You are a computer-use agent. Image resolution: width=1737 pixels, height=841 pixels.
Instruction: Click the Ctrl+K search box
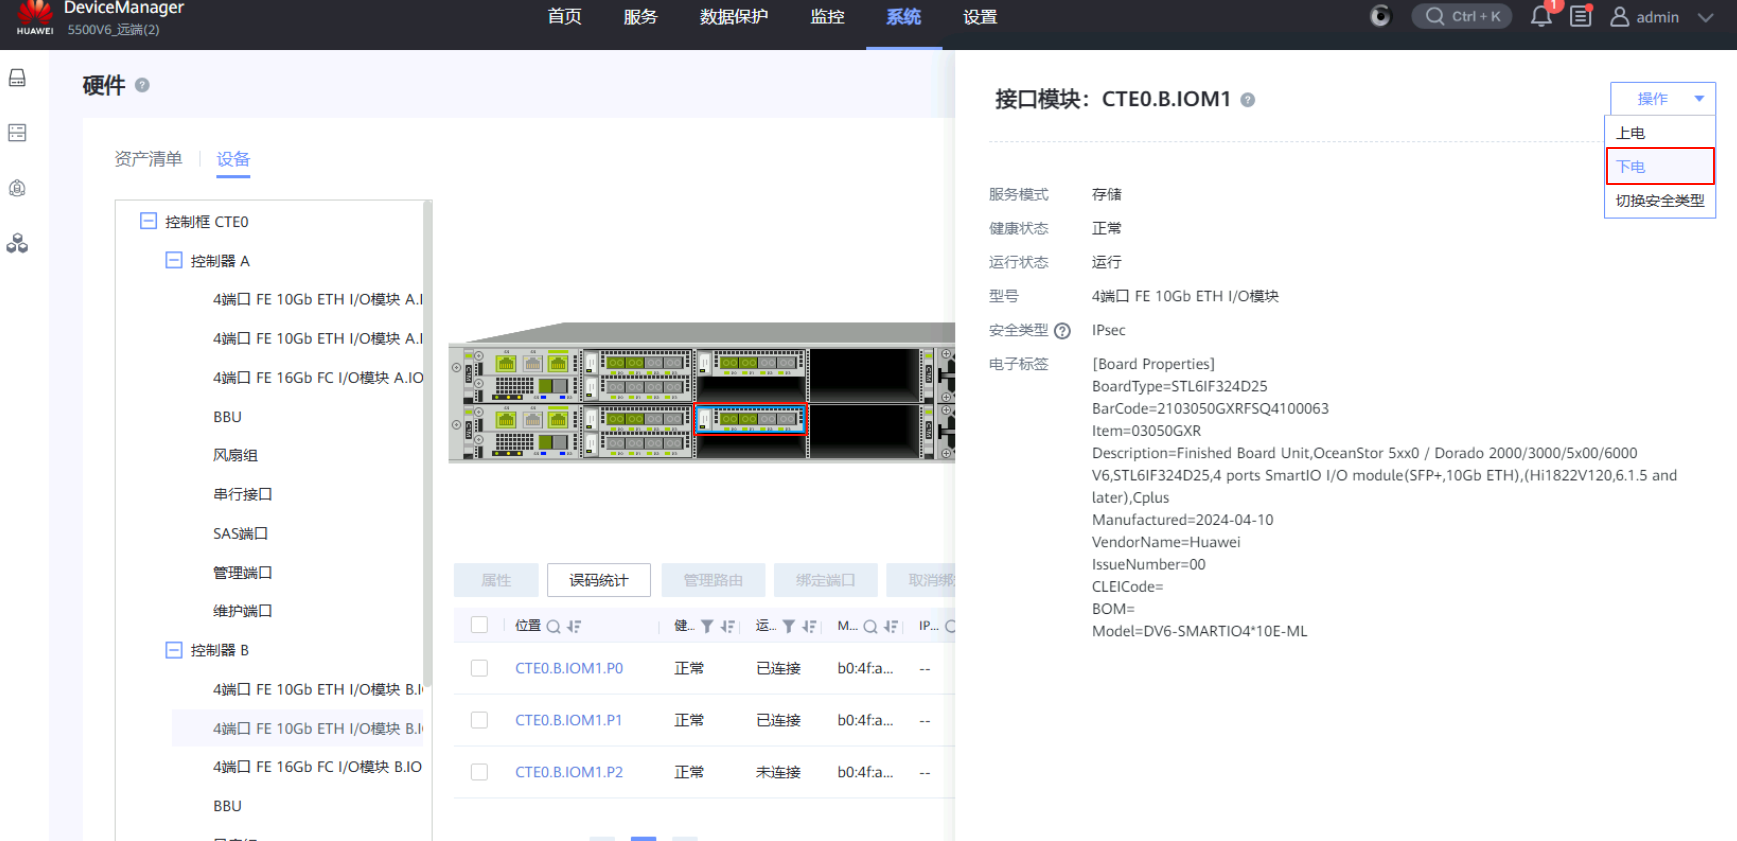pyautogui.click(x=1462, y=17)
